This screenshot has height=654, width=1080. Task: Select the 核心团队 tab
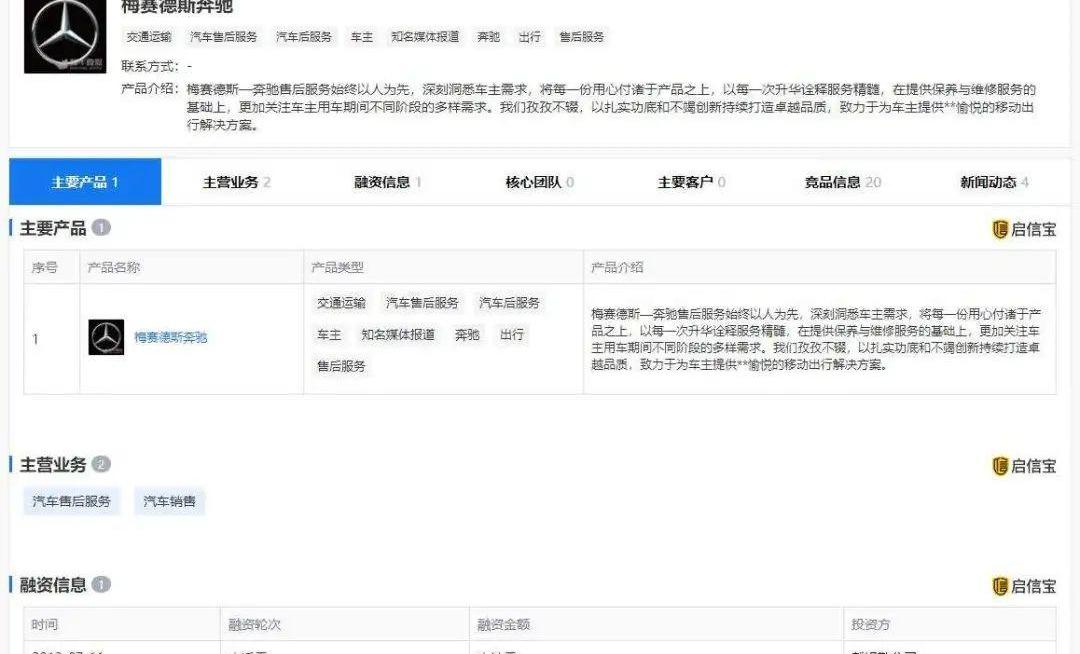pyautogui.click(x=539, y=182)
